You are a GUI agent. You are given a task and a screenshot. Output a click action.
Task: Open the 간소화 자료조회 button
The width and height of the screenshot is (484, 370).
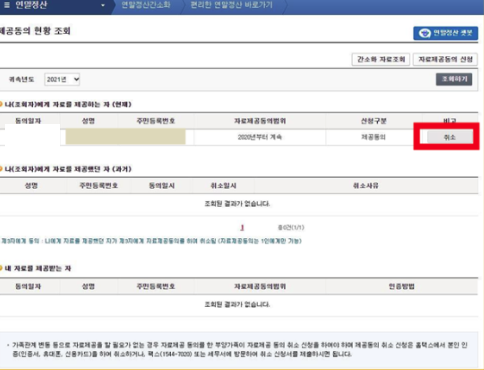(x=381, y=59)
